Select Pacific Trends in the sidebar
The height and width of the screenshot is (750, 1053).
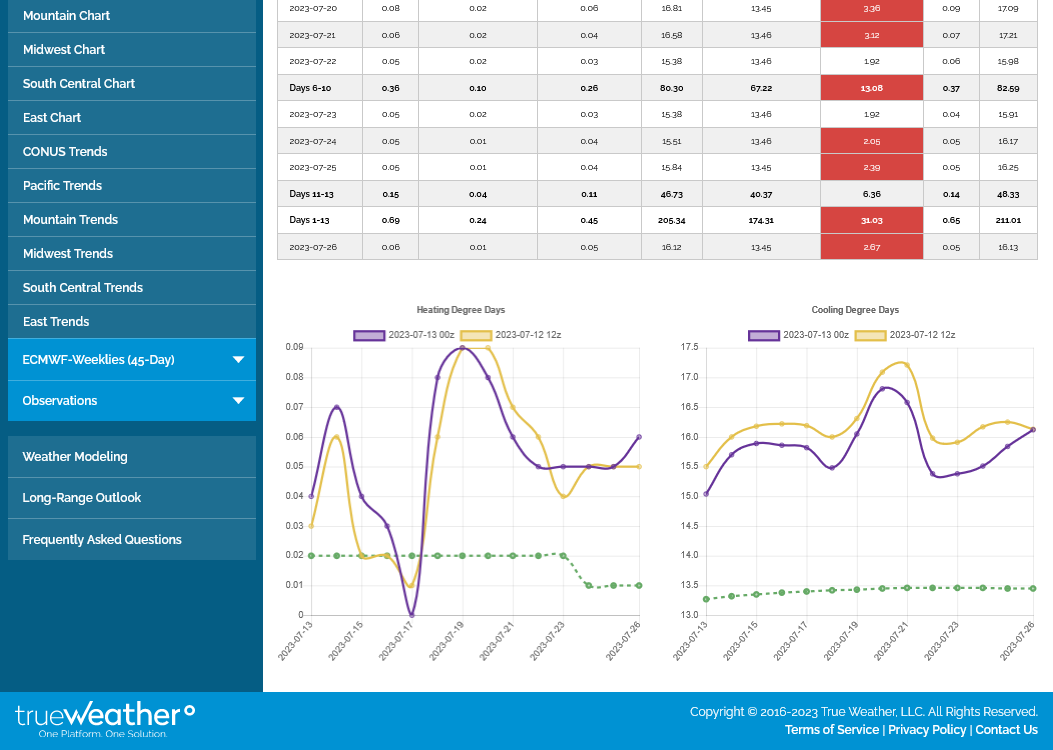coord(62,186)
